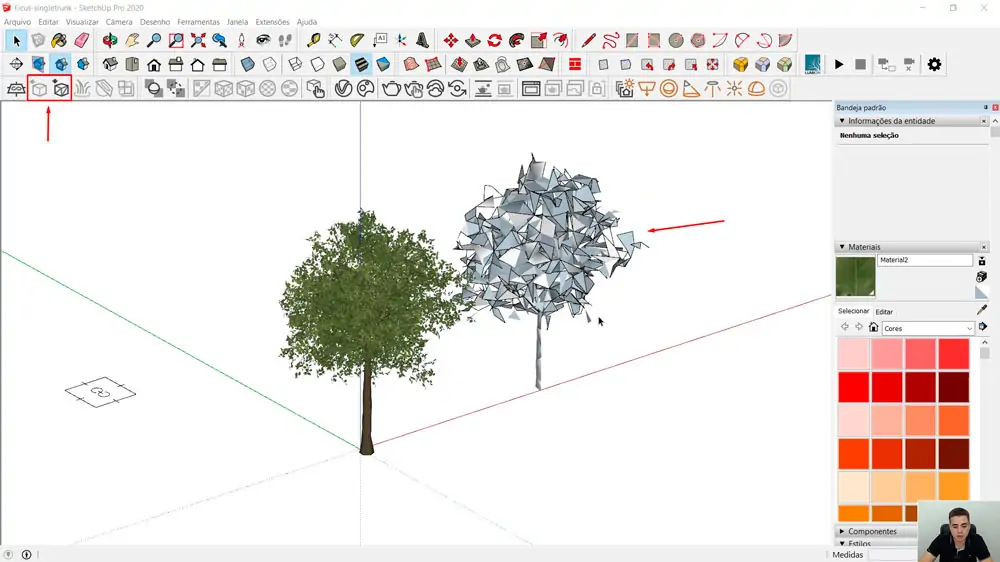Click the Position Camera tool
Viewport: 1000px width, 562px height.
pyautogui.click(x=241, y=40)
